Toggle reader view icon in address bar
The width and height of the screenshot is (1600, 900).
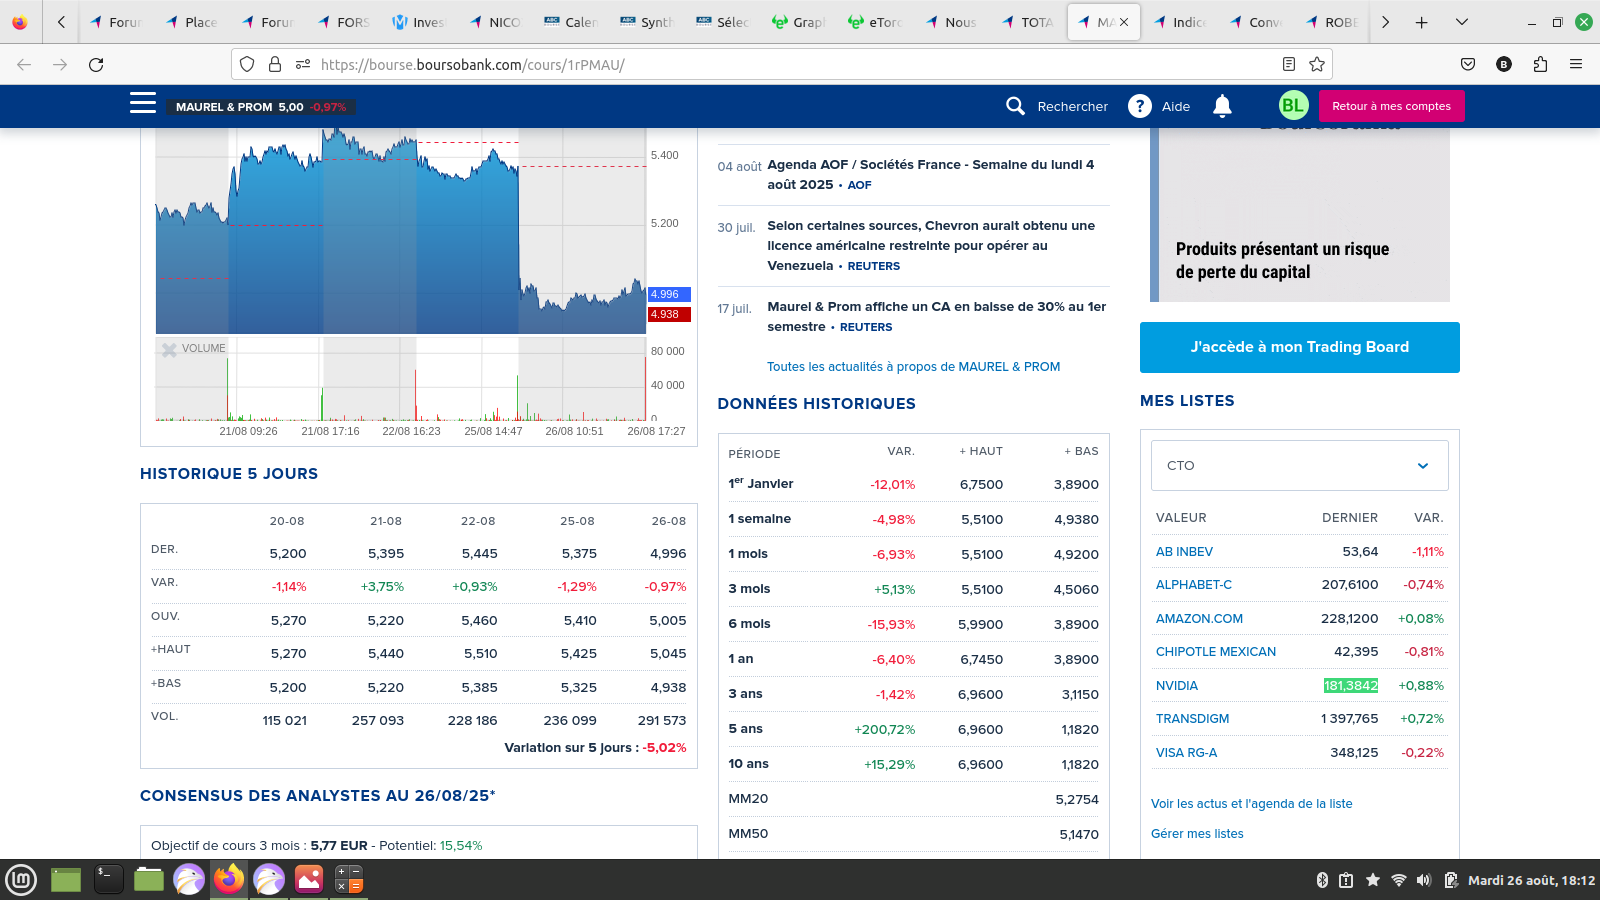tap(1289, 64)
